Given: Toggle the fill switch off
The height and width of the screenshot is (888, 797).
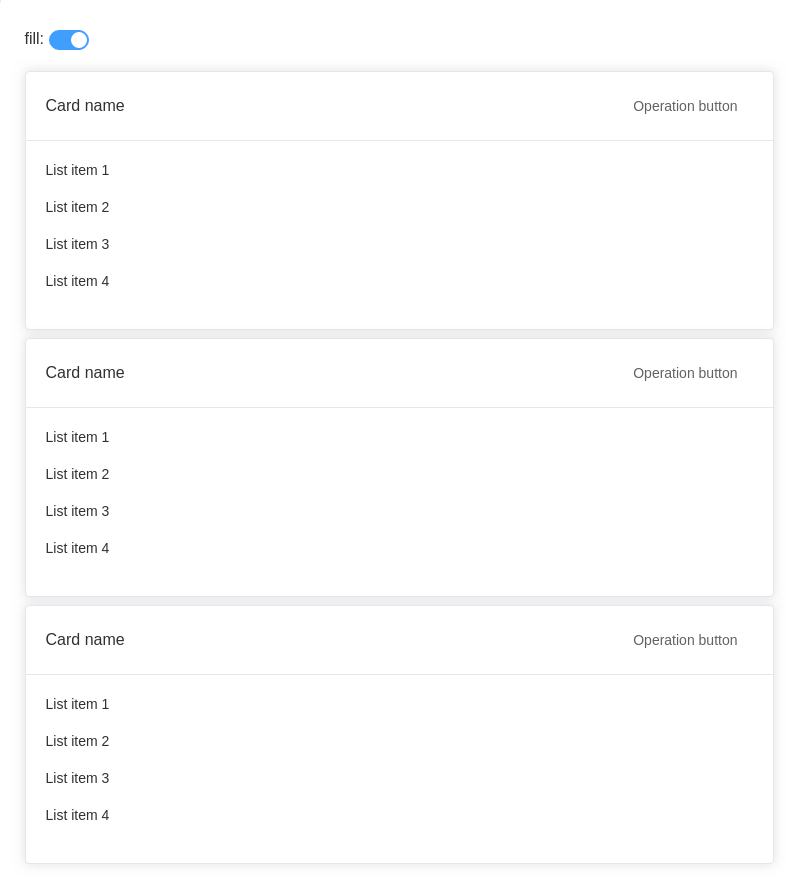Looking at the screenshot, I should pyautogui.click(x=69, y=40).
